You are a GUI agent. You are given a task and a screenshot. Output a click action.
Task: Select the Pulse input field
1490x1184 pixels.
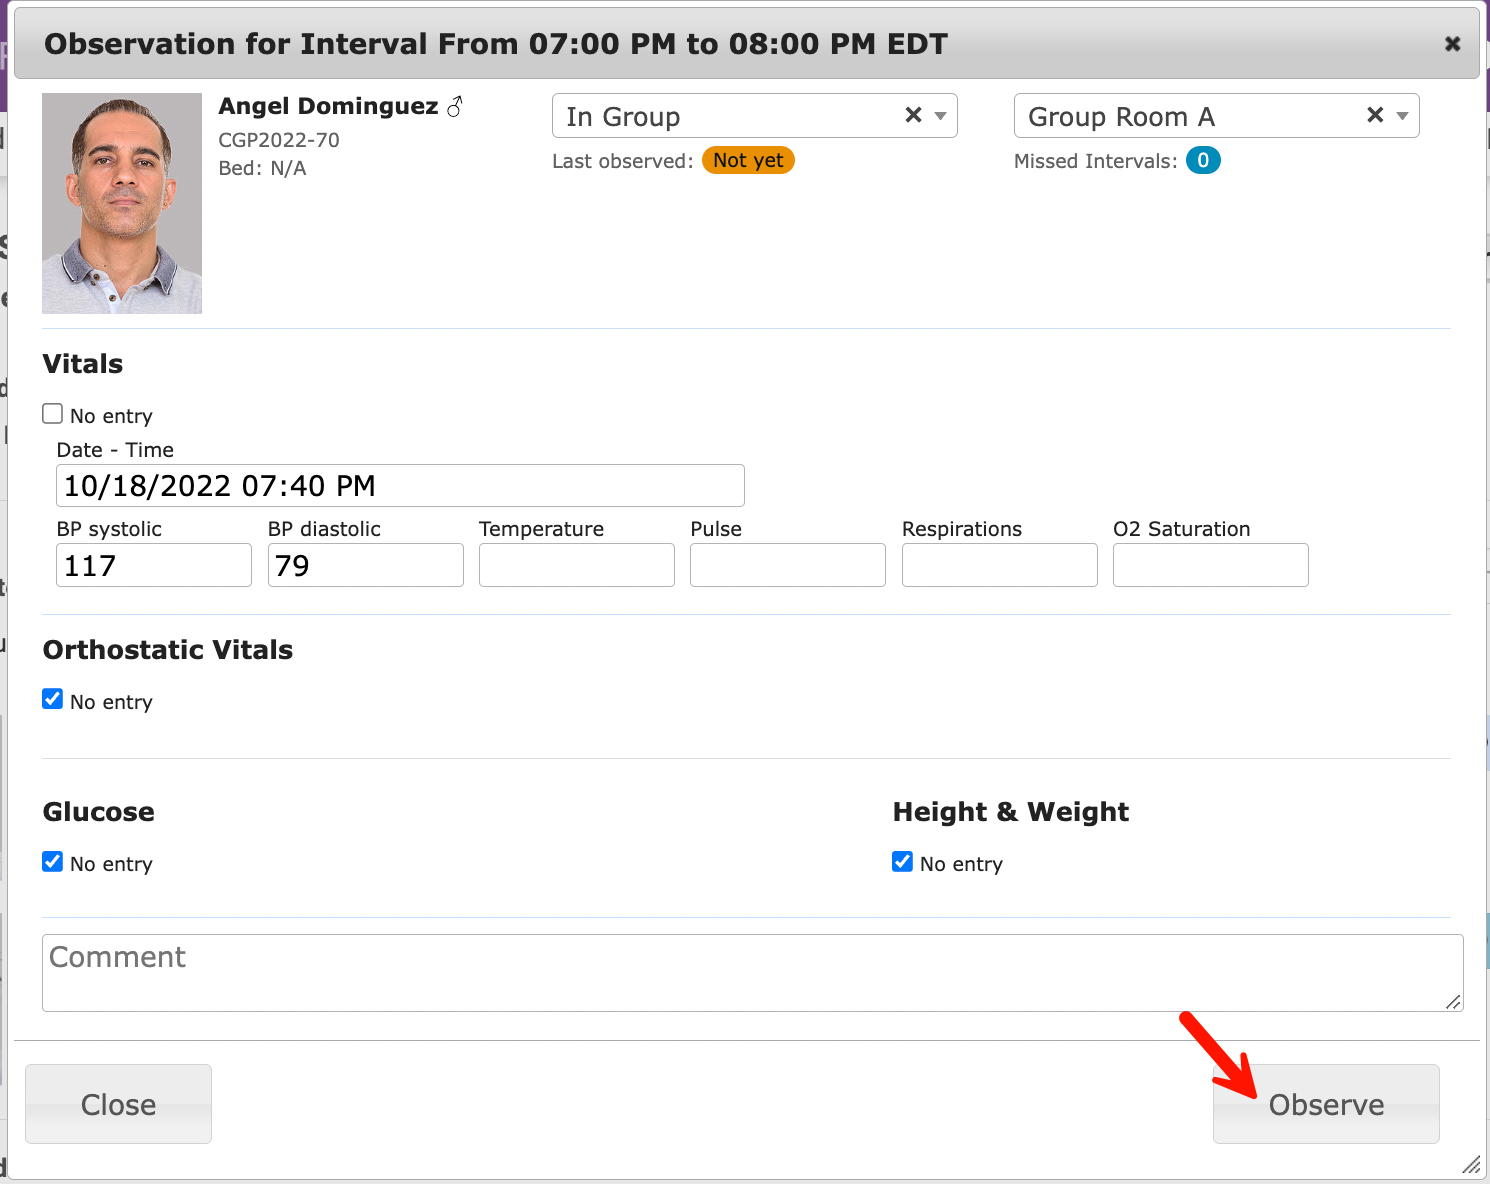(x=788, y=566)
